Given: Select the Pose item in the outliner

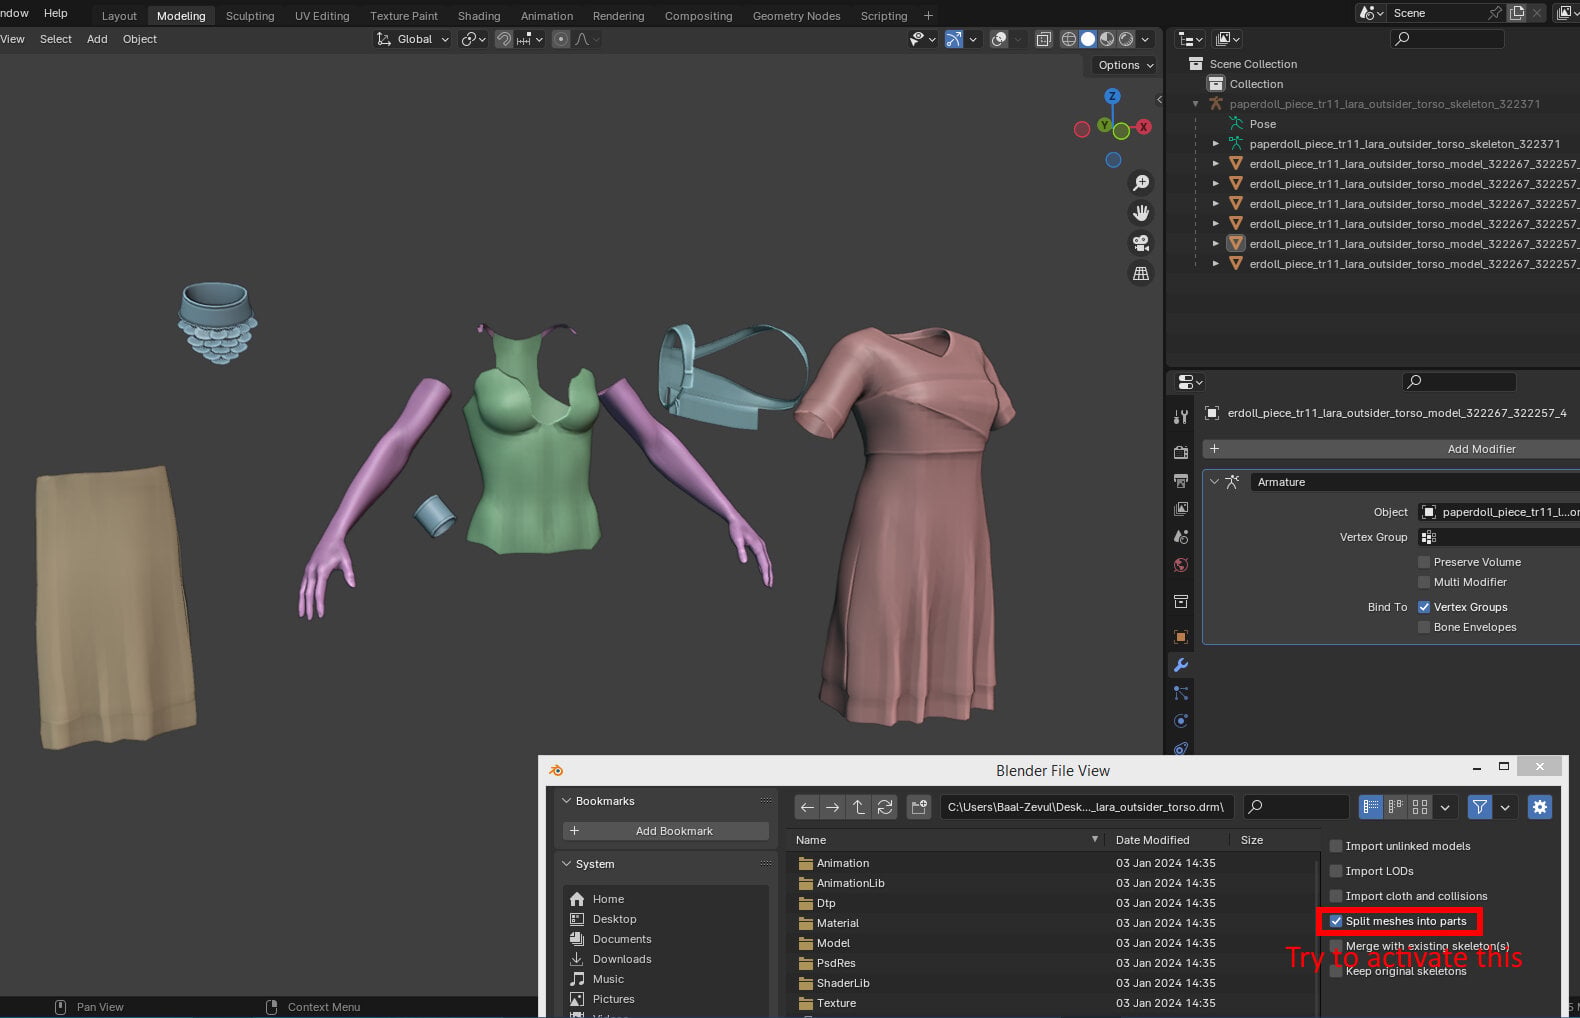Looking at the screenshot, I should tap(1262, 124).
